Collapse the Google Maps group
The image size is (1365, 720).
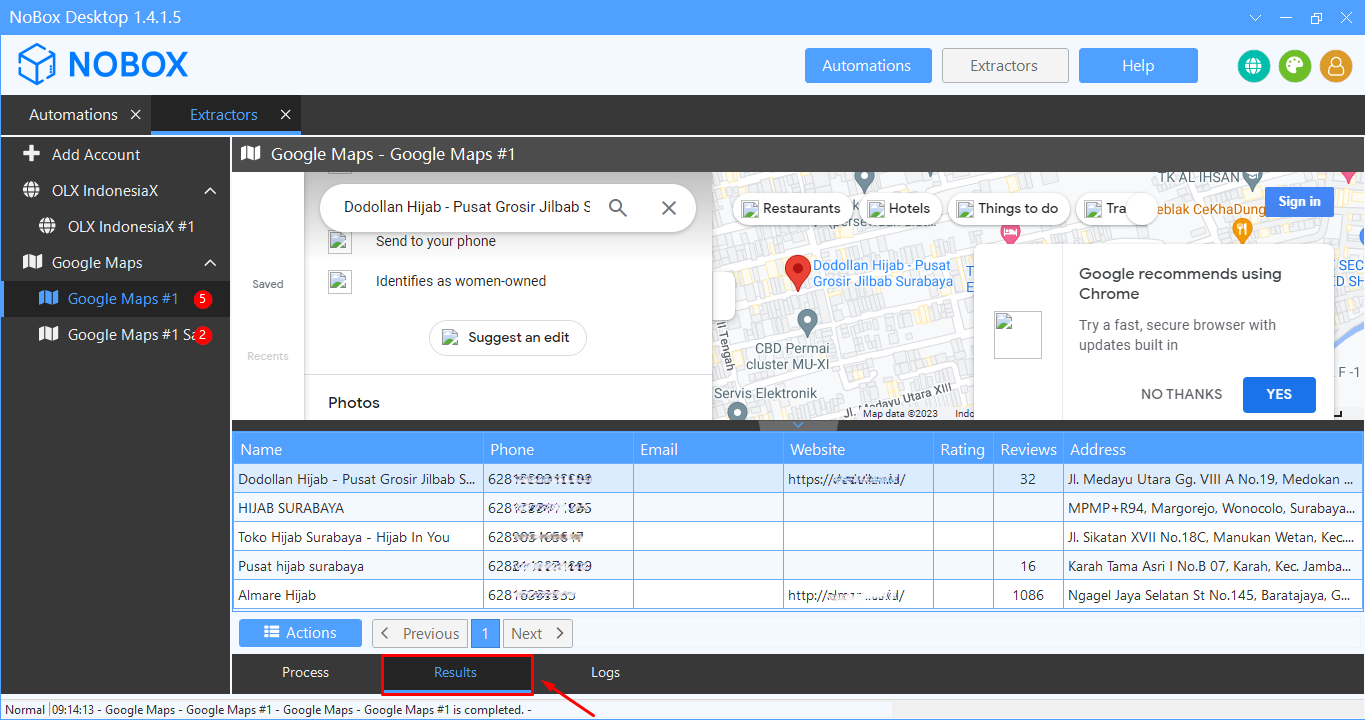point(210,263)
